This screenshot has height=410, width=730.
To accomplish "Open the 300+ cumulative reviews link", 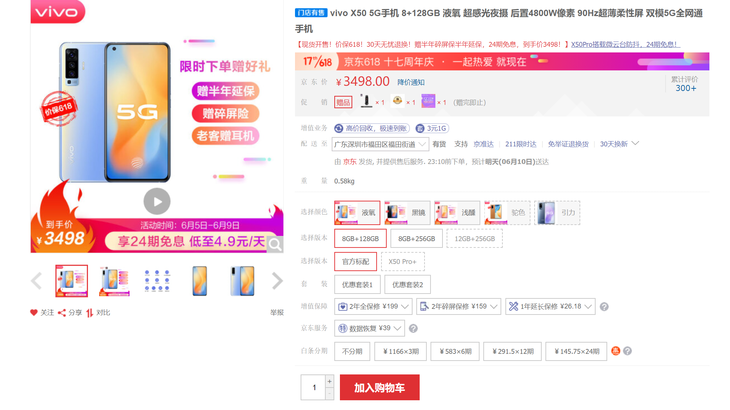I will 686,88.
